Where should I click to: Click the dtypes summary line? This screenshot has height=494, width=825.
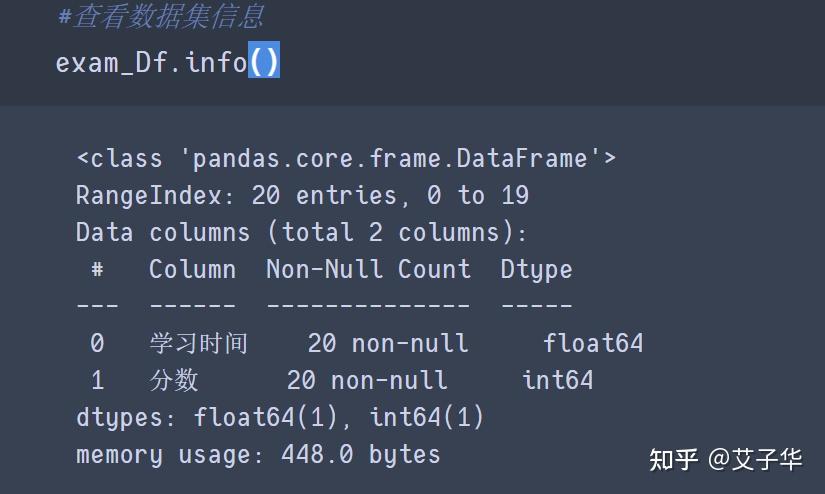tap(280, 417)
